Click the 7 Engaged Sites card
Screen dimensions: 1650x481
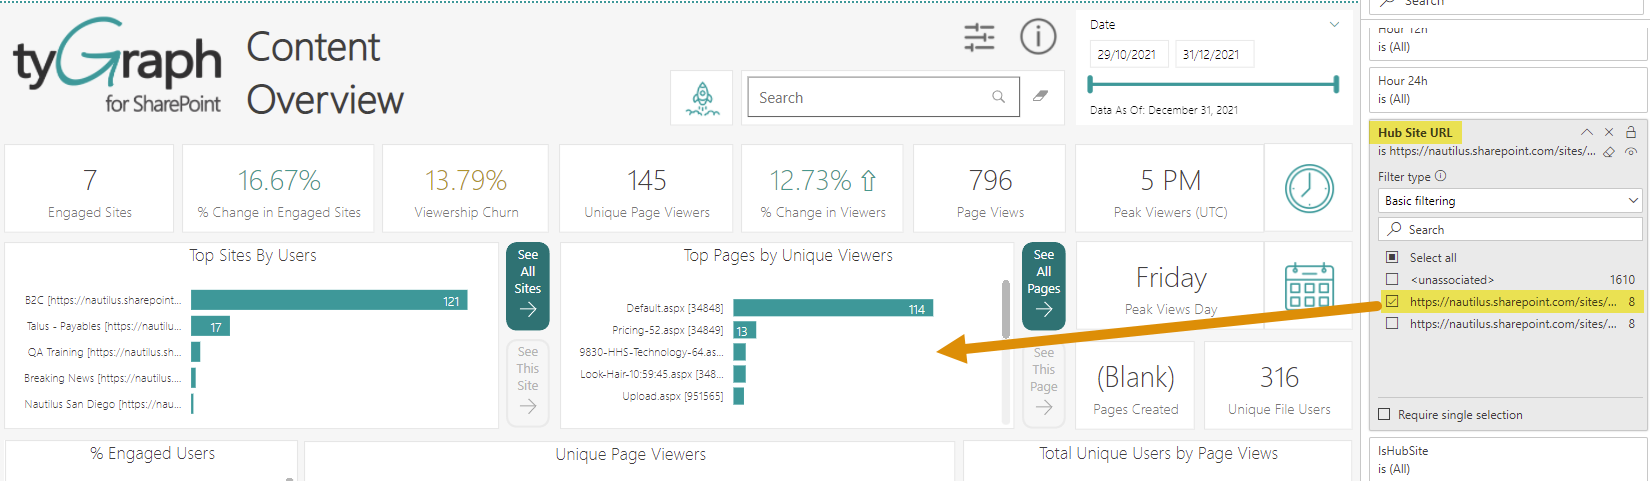pos(89,189)
